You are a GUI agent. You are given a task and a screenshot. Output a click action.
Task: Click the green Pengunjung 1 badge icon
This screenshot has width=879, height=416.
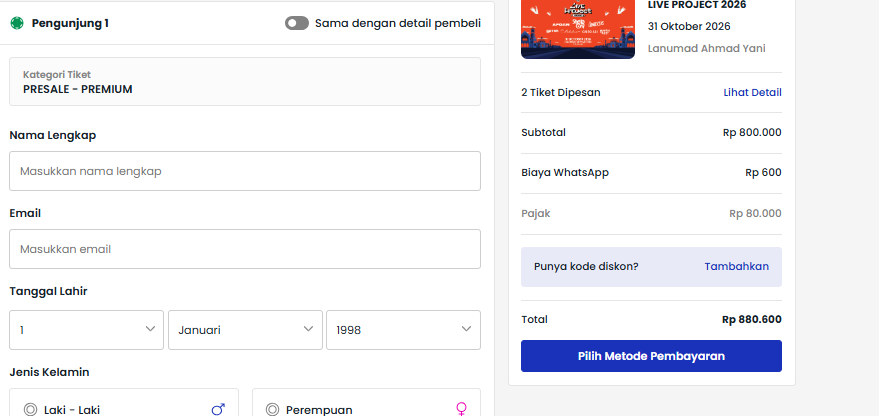coord(17,23)
